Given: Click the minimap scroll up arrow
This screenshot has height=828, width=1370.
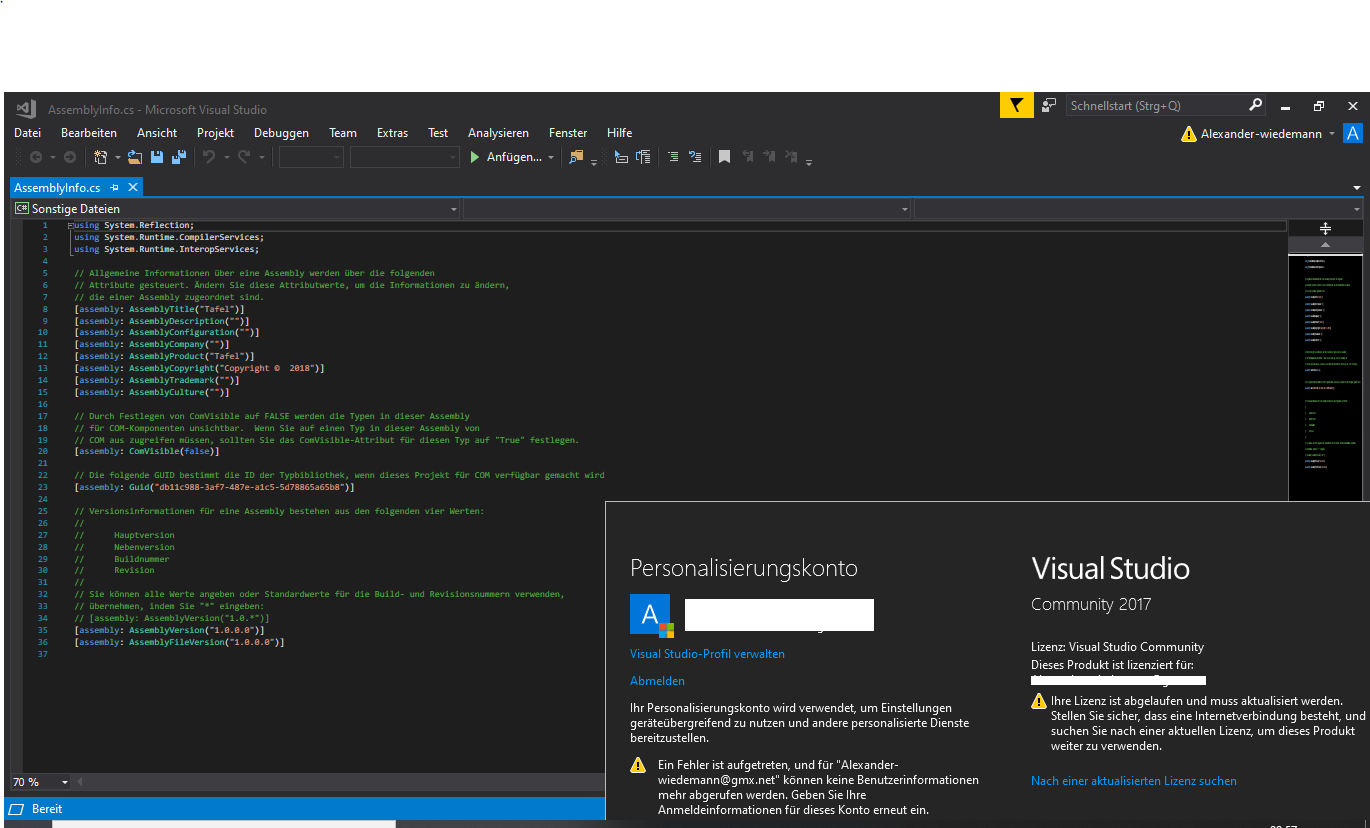Looking at the screenshot, I should point(1325,244).
